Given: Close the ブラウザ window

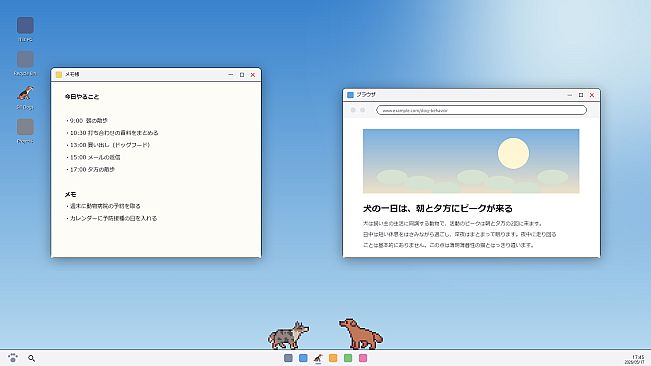Looking at the screenshot, I should click(592, 95).
